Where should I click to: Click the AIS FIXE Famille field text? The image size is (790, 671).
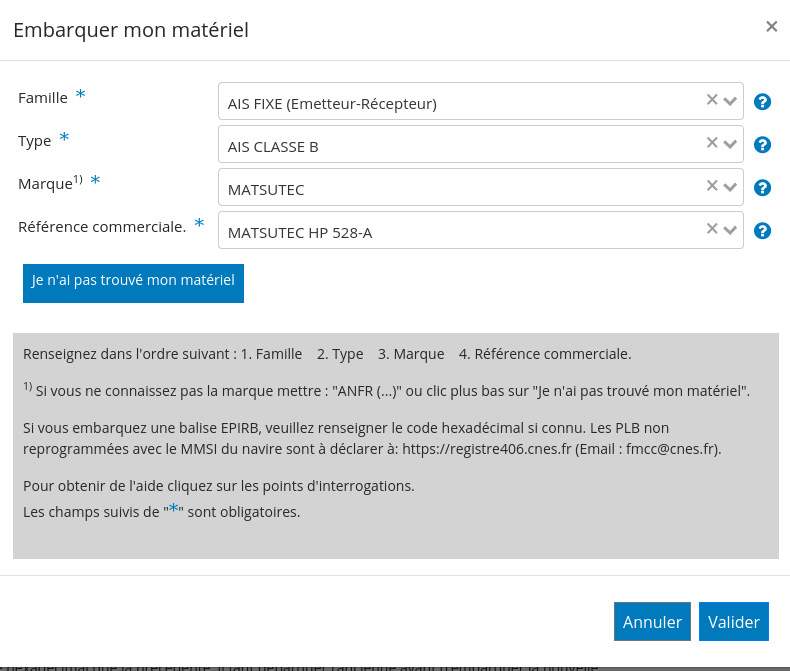click(x=332, y=104)
